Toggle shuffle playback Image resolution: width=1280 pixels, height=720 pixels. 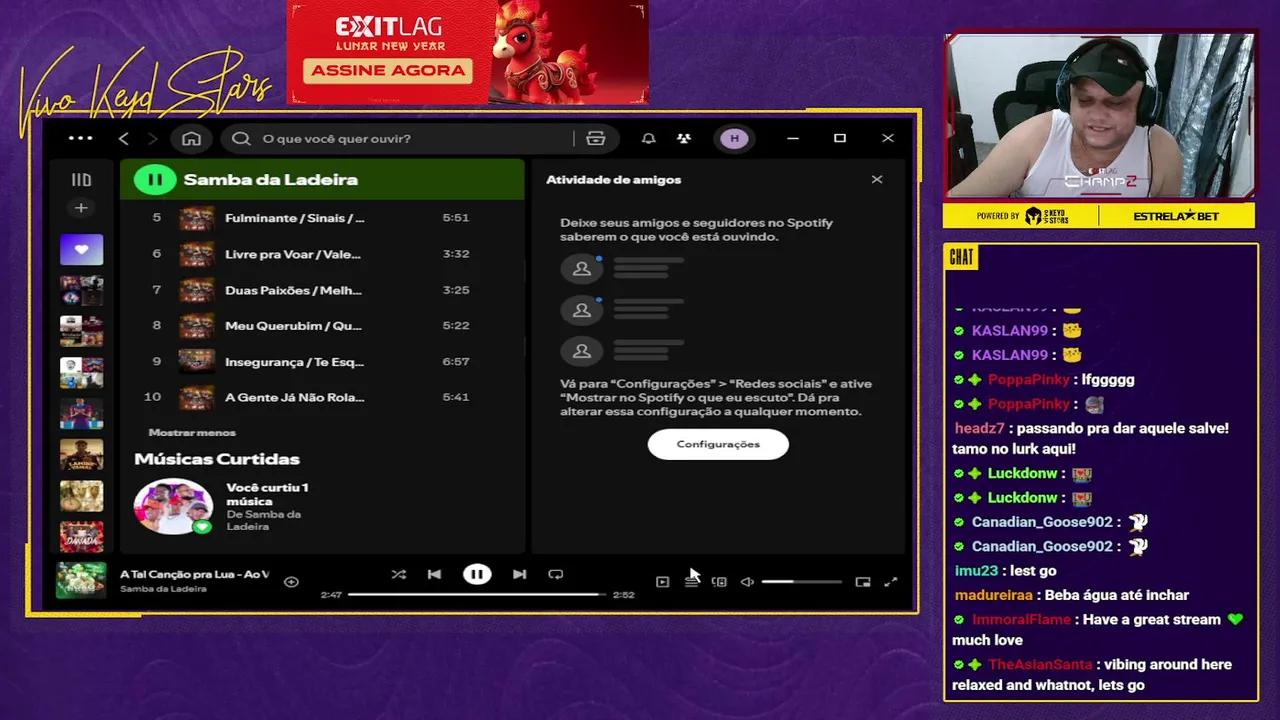(398, 574)
